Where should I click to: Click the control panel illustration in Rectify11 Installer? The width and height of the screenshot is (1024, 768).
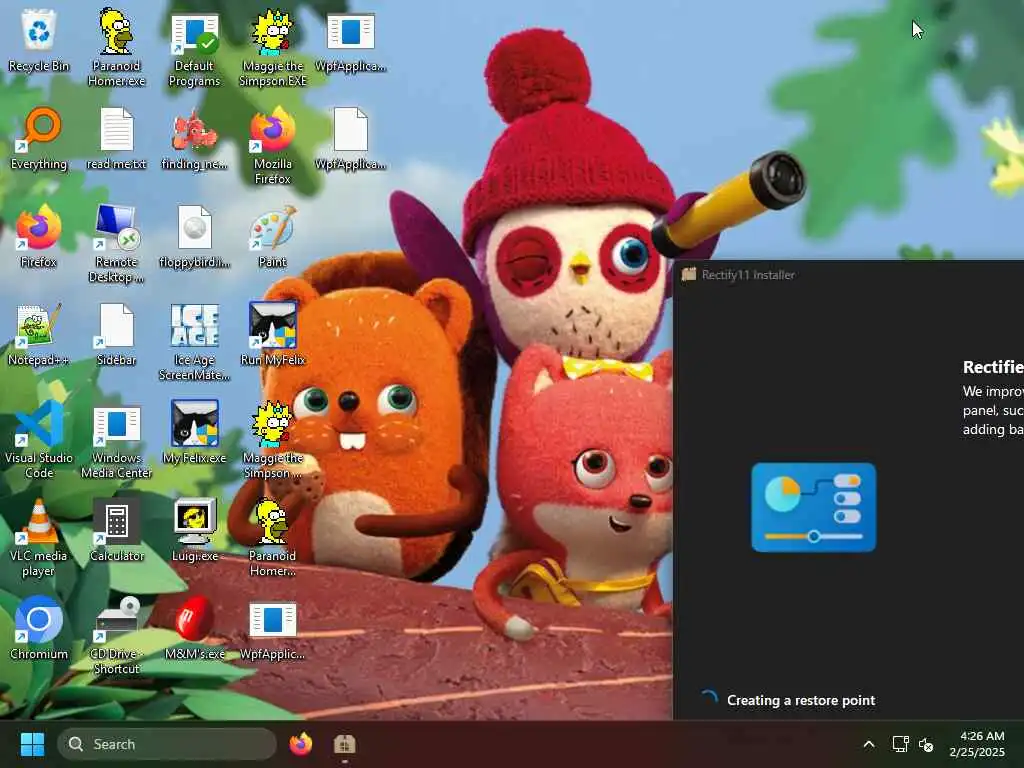pos(813,507)
